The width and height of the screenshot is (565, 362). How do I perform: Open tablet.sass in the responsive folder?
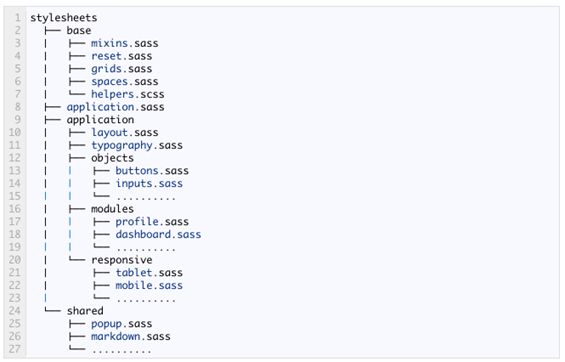pos(149,272)
